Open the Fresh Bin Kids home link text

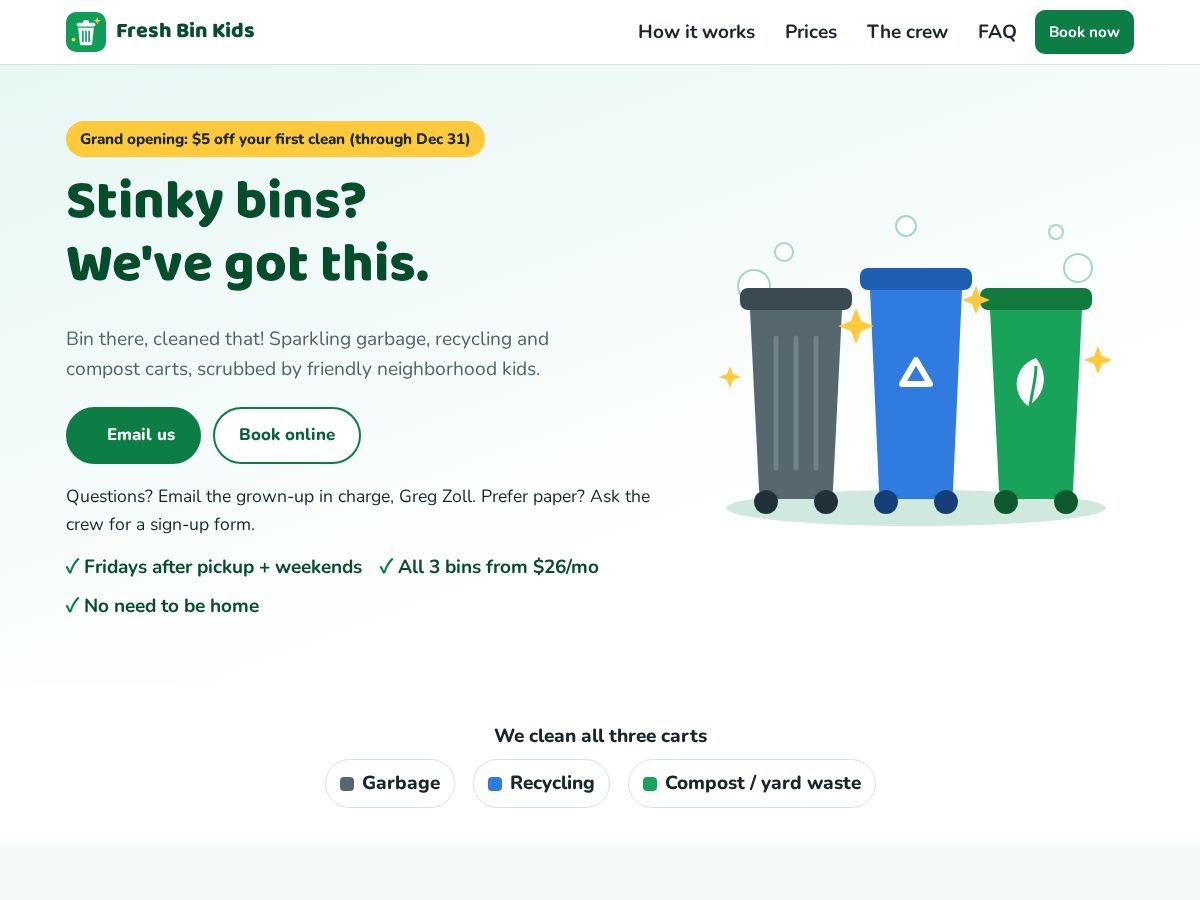point(185,31)
